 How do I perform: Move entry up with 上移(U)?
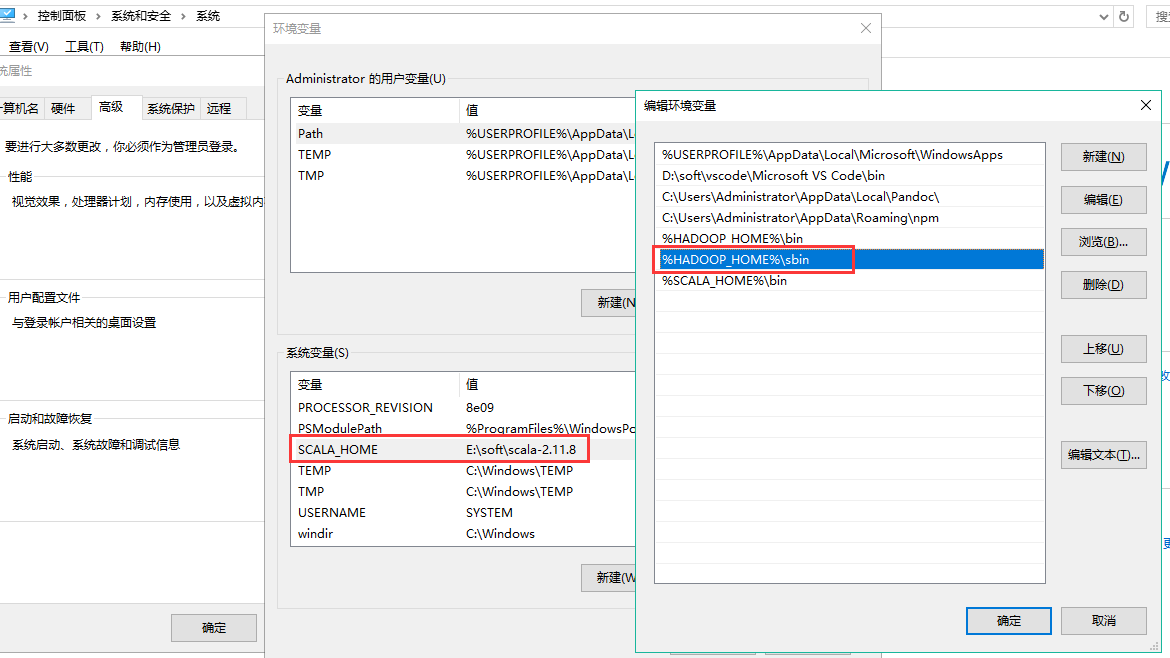[1103, 348]
